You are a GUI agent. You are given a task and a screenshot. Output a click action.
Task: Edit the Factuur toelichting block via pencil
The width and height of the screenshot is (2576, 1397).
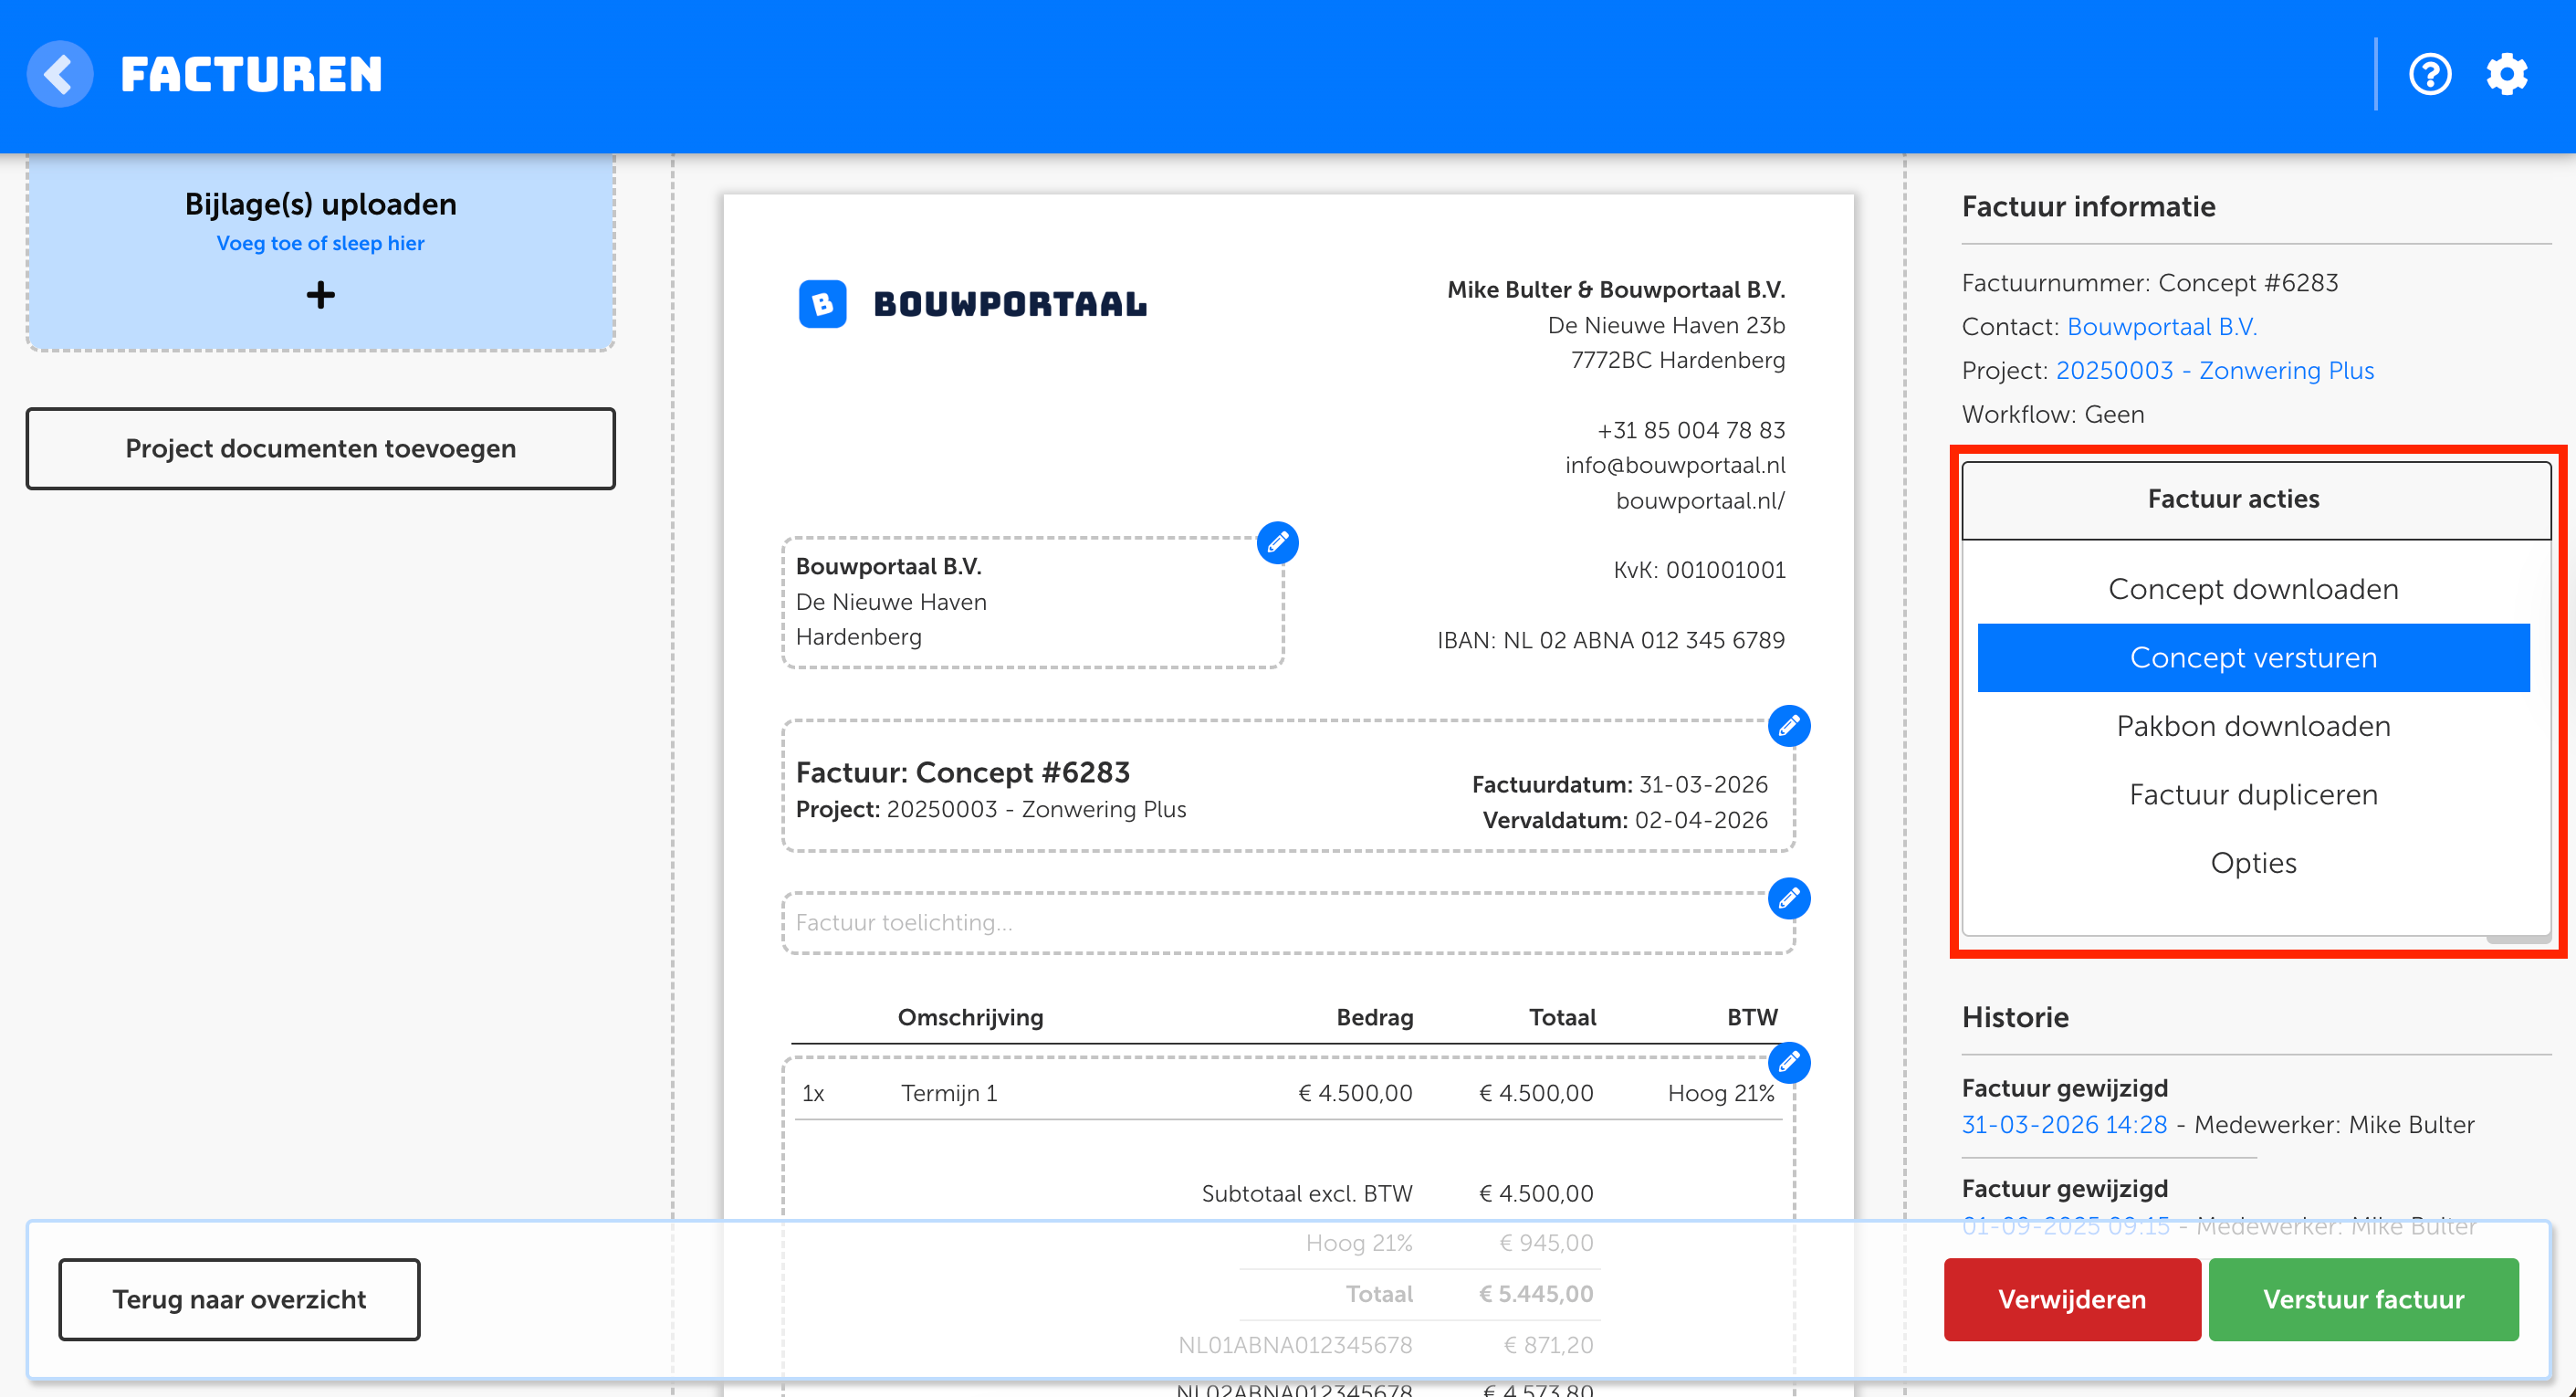tap(1789, 899)
